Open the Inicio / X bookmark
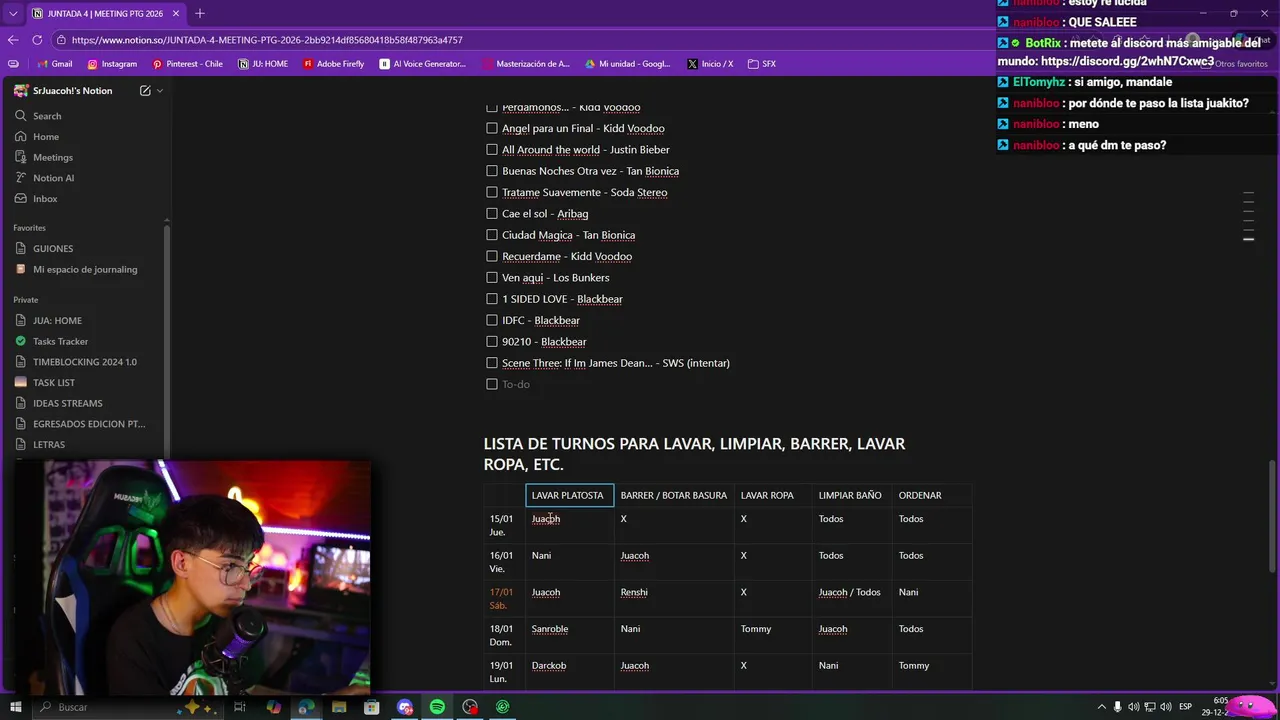This screenshot has width=1280, height=720. pyautogui.click(x=710, y=64)
